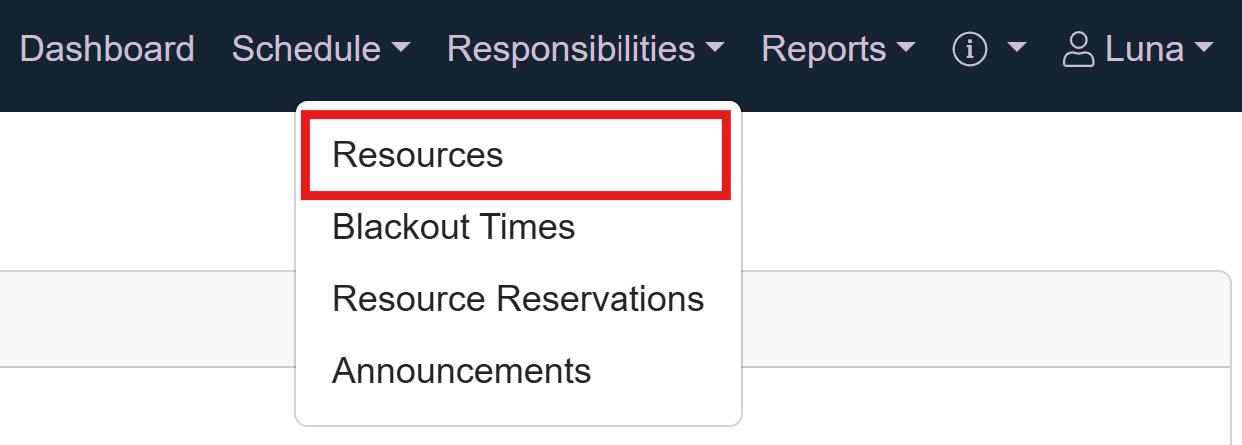Select Resources from the dropdown
The height and width of the screenshot is (445, 1242).
(x=418, y=155)
